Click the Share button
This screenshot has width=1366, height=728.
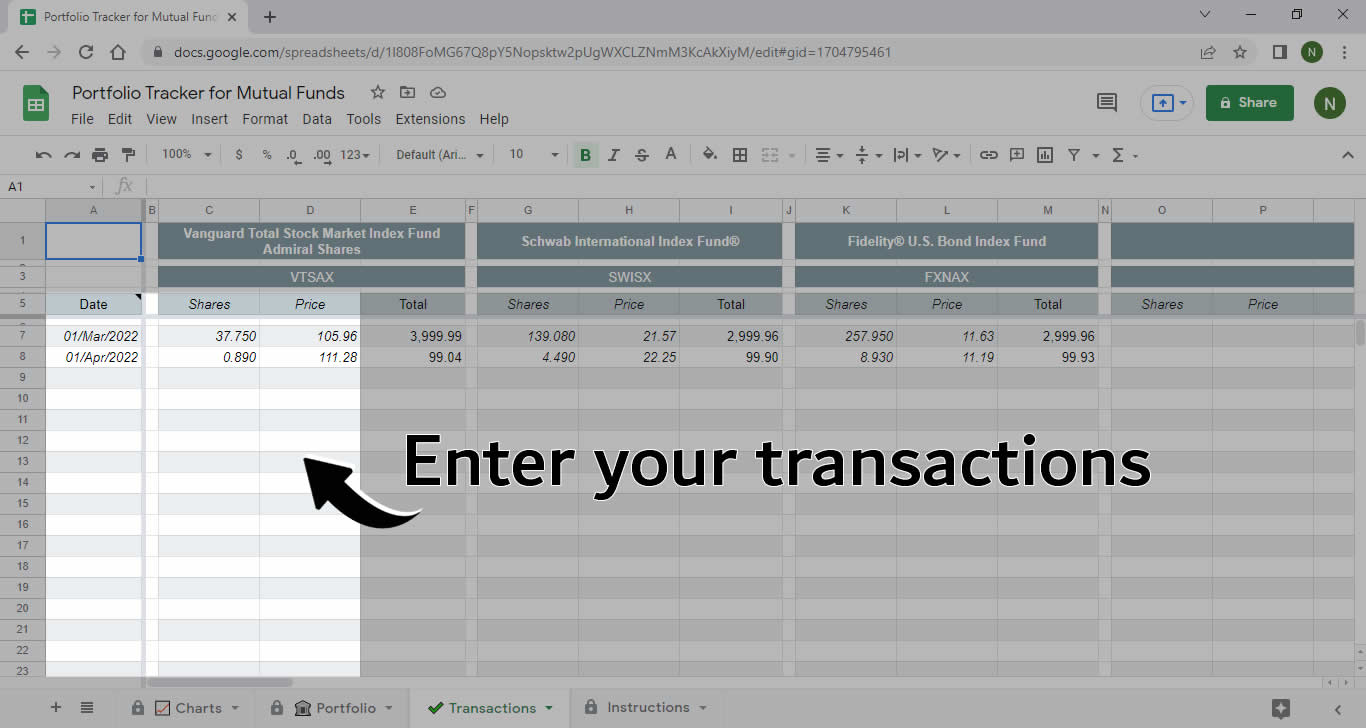[x=1249, y=102]
